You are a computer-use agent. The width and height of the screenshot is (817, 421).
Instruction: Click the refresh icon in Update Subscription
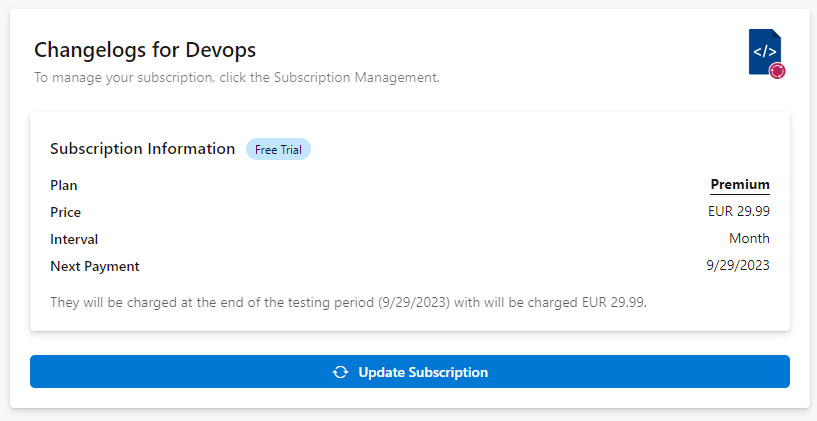(x=340, y=372)
